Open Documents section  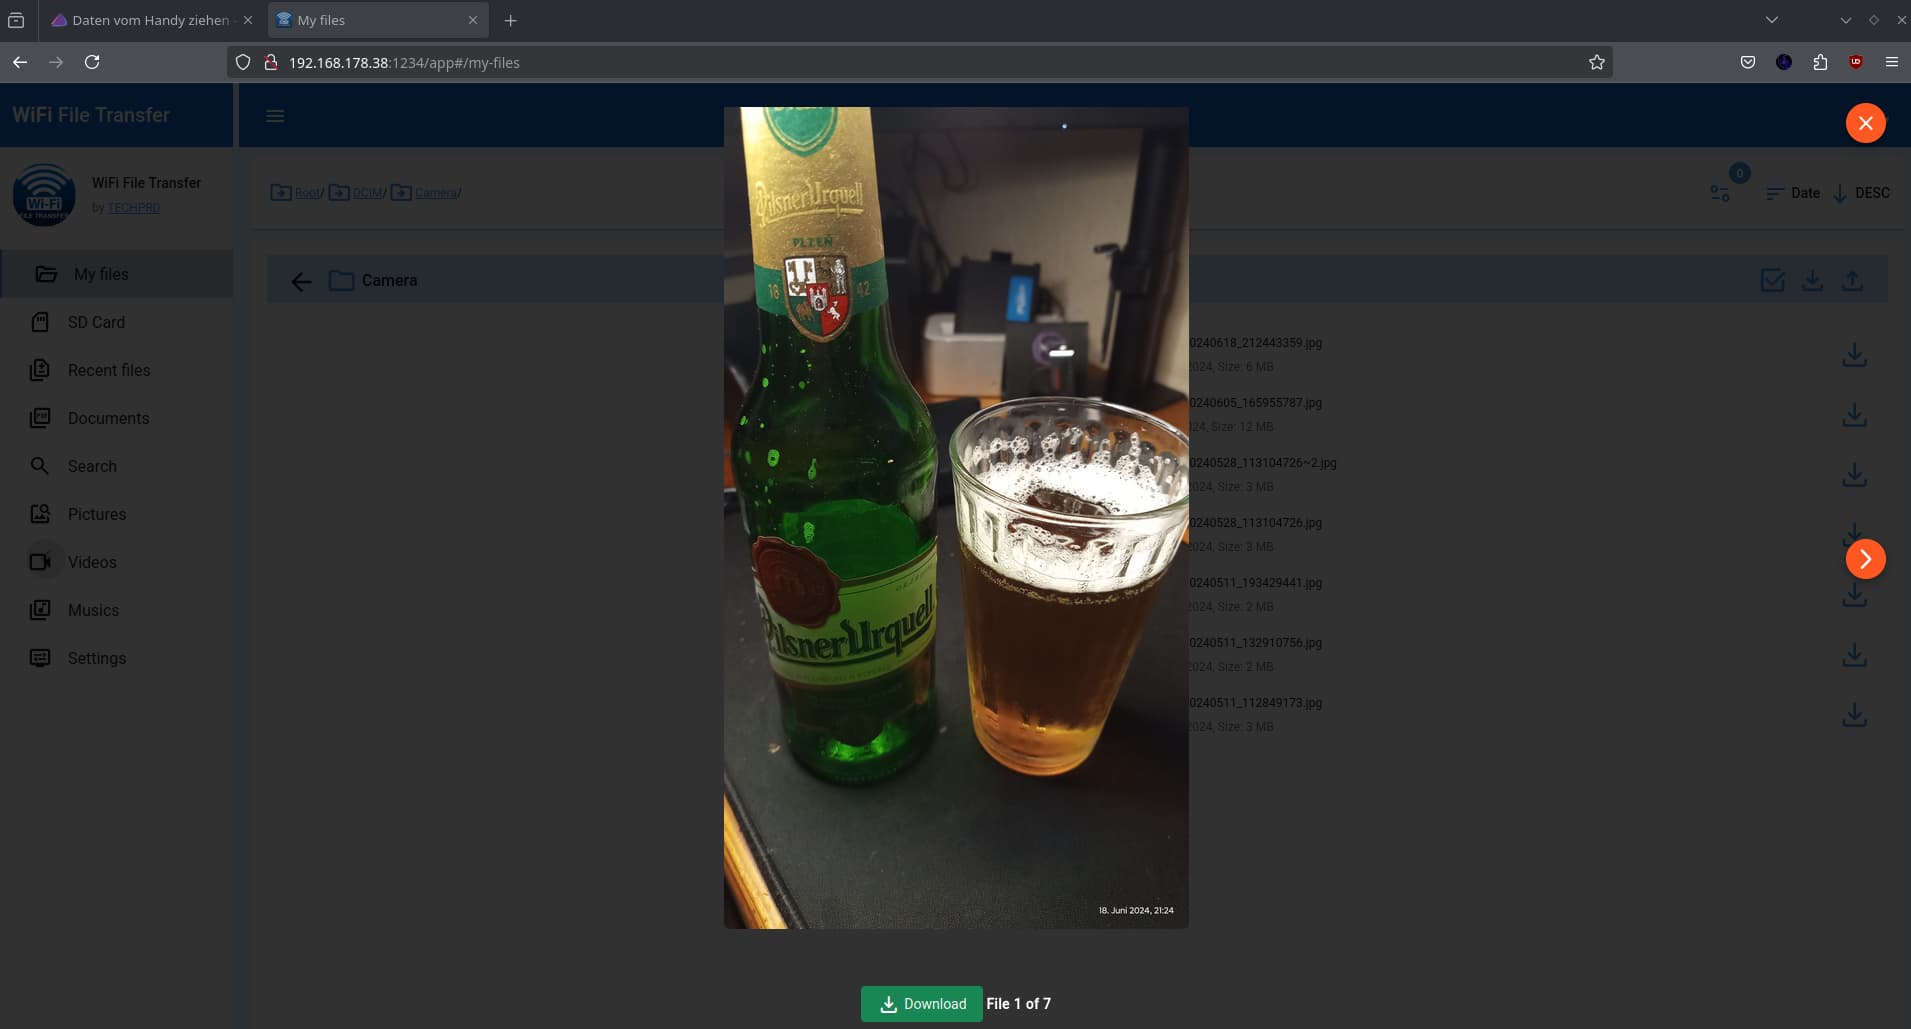point(117,418)
